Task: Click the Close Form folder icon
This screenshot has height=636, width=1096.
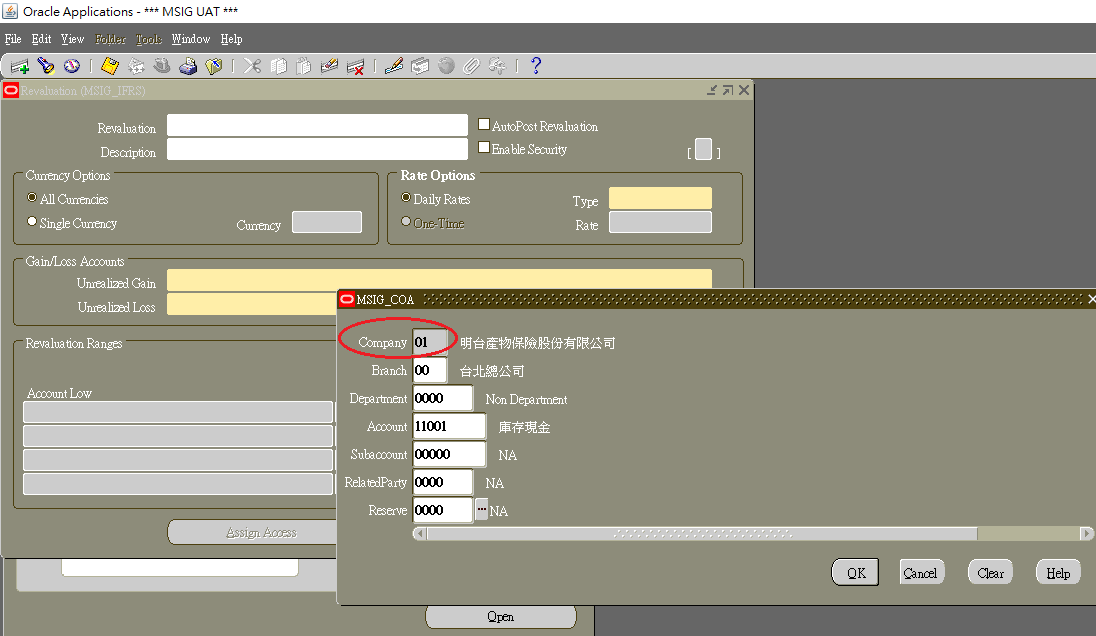Action: 214,66
